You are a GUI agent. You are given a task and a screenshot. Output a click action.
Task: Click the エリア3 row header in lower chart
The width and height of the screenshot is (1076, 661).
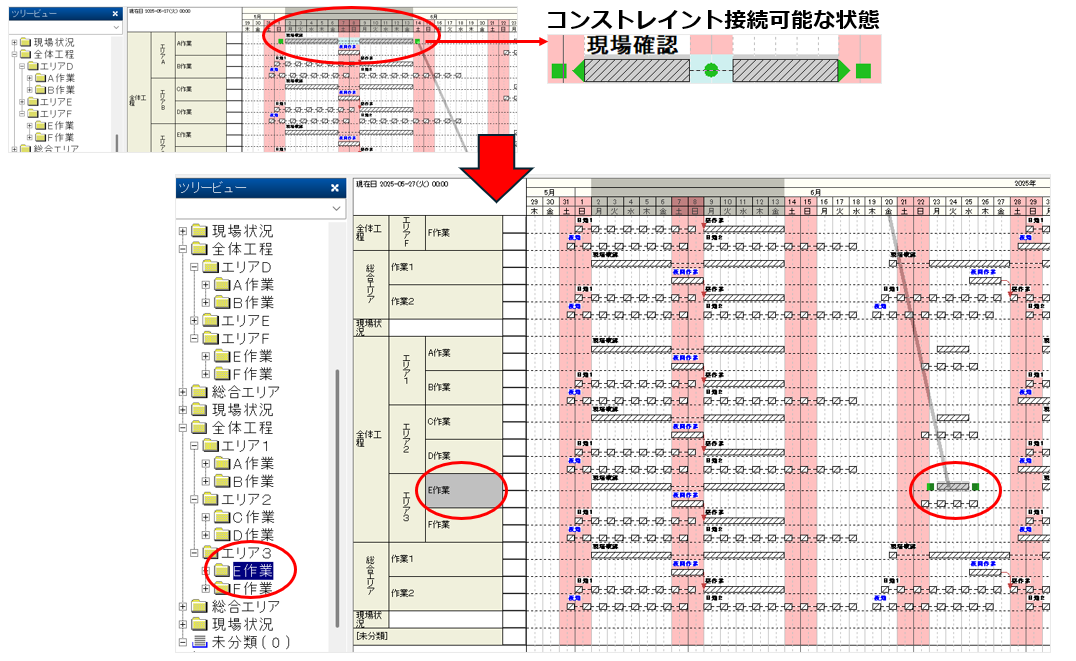[406, 506]
